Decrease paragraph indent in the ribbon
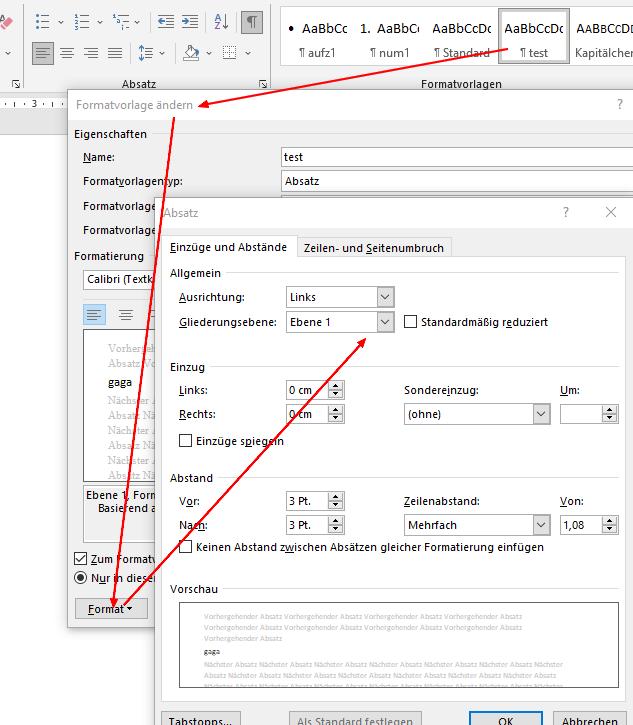The image size is (633, 725). coord(166,21)
